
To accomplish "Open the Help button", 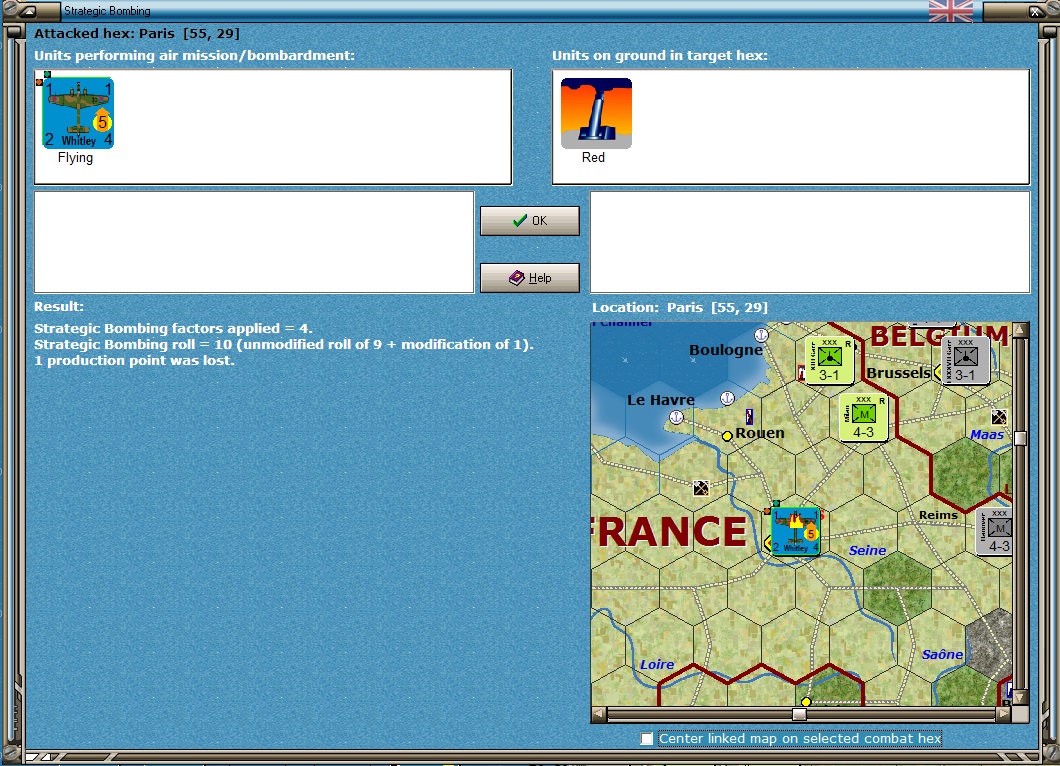I will [530, 278].
